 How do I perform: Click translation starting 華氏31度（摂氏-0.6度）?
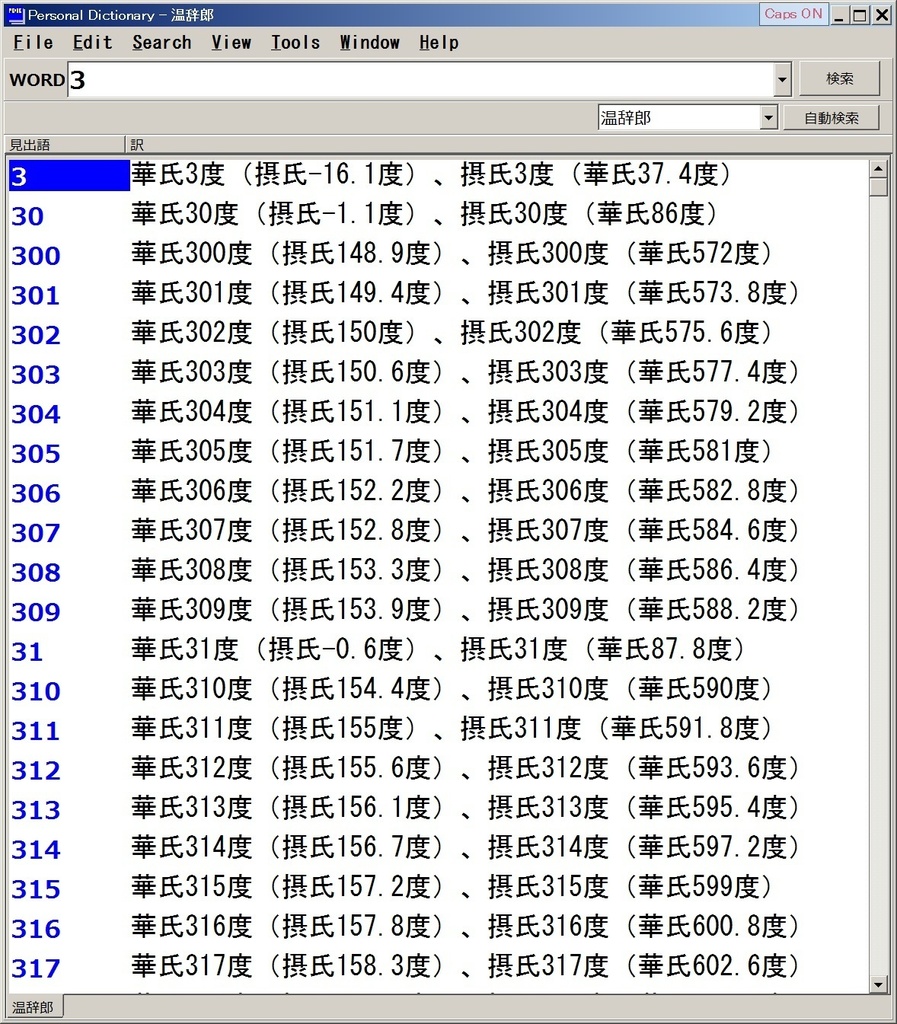tap(438, 649)
